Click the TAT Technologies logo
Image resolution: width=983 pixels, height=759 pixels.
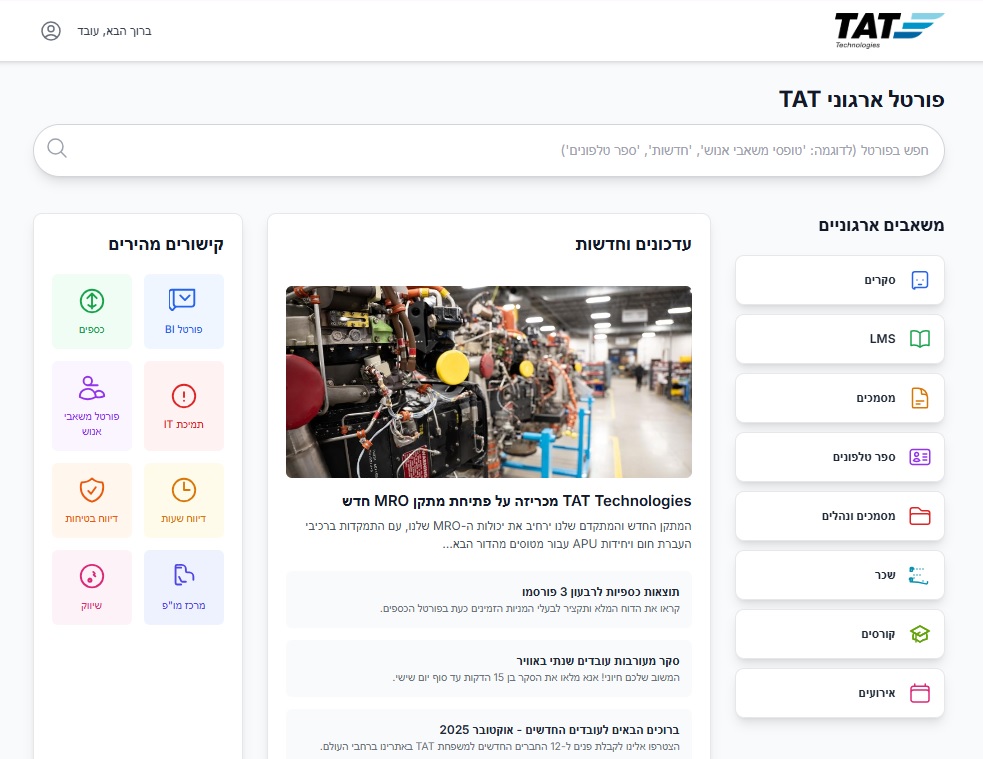[888, 30]
